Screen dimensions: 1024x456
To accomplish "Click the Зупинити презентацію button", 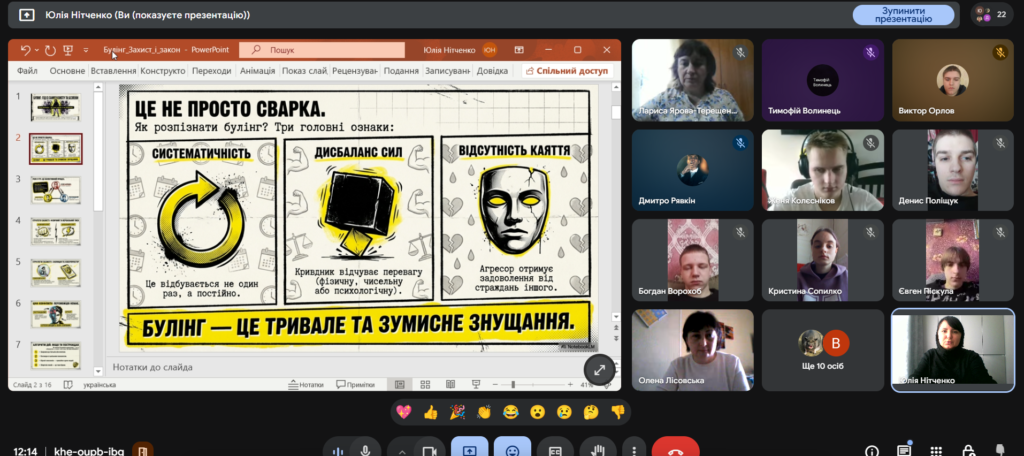I will [x=903, y=15].
